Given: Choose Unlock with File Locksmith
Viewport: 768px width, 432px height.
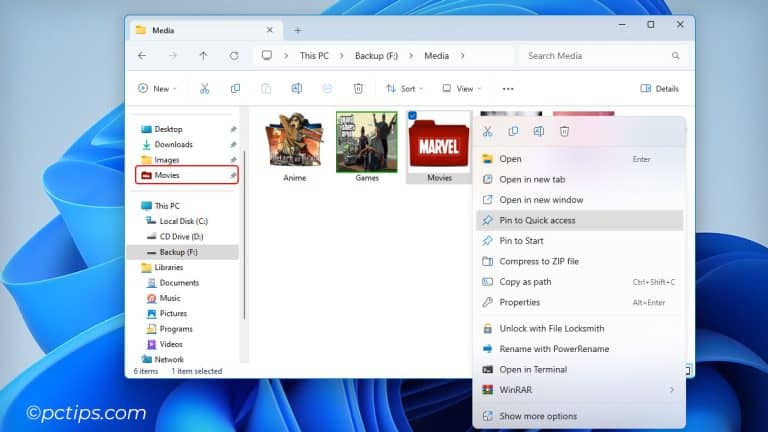Looking at the screenshot, I should point(579,329).
